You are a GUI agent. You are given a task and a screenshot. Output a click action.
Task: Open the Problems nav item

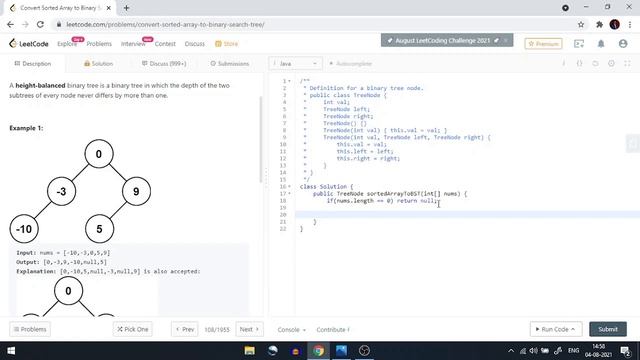(99, 44)
